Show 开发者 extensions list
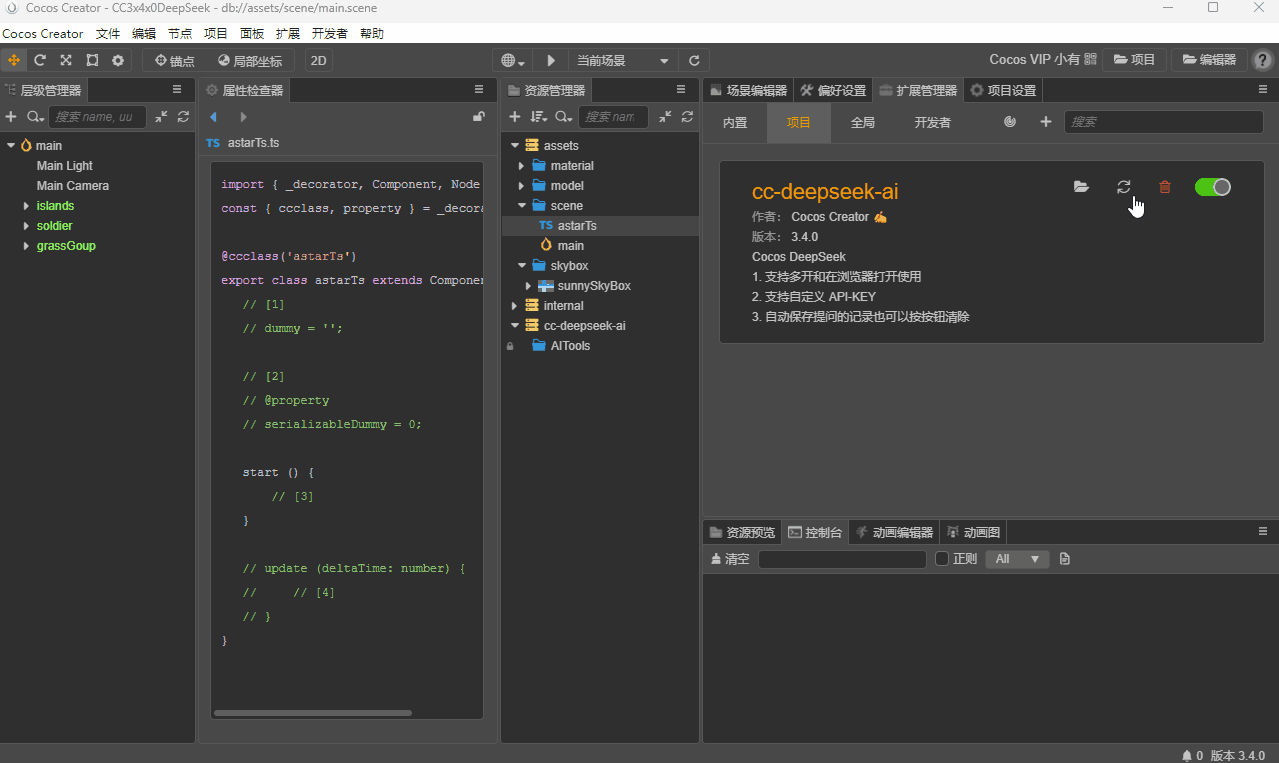 pyautogui.click(x=932, y=123)
